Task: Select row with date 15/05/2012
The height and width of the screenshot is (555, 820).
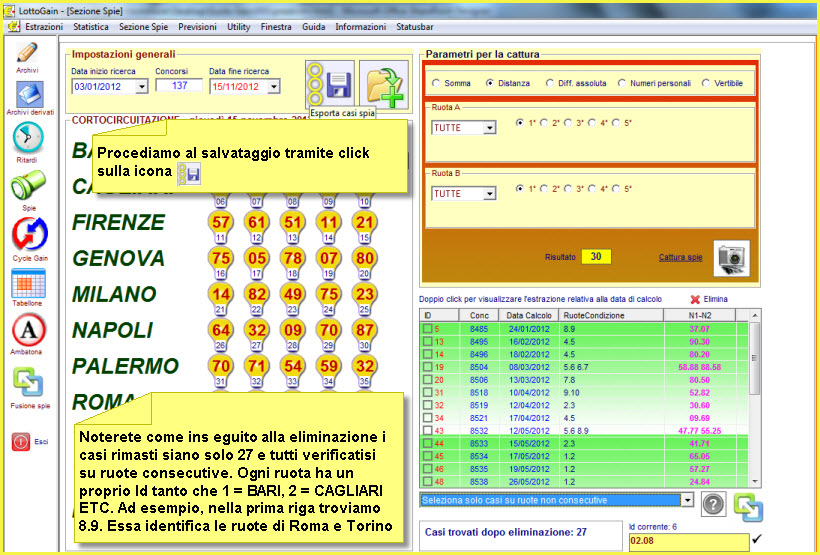Action: [585, 444]
